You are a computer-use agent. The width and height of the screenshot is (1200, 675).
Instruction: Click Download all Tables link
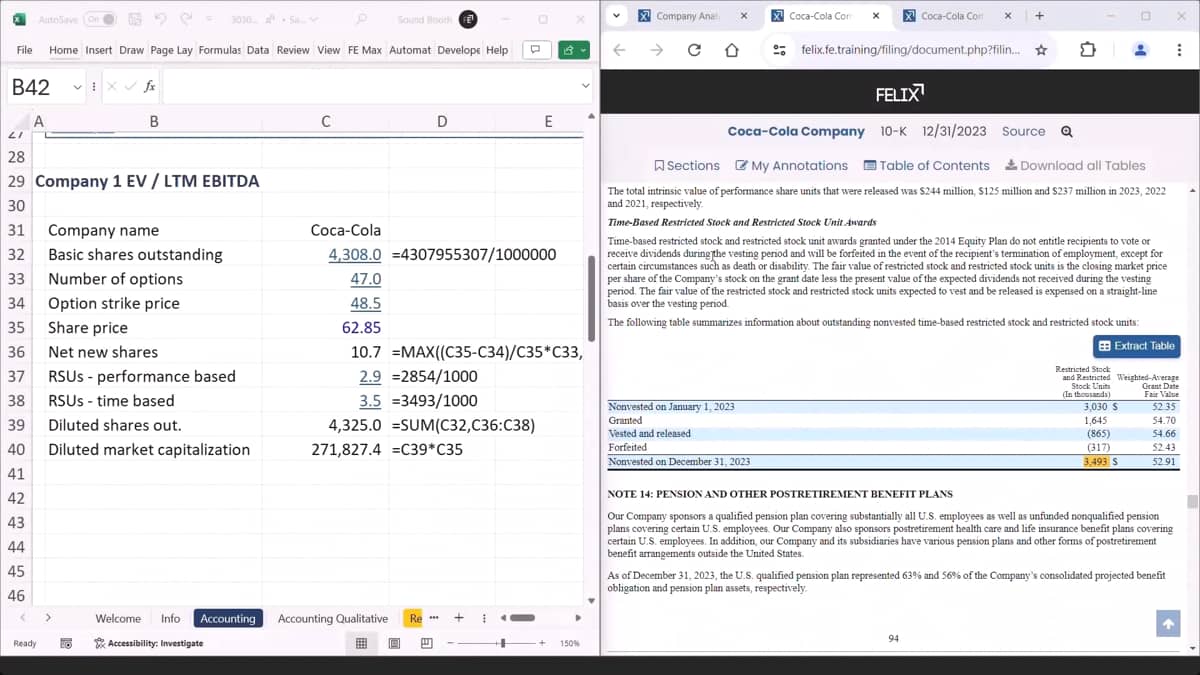point(1075,166)
